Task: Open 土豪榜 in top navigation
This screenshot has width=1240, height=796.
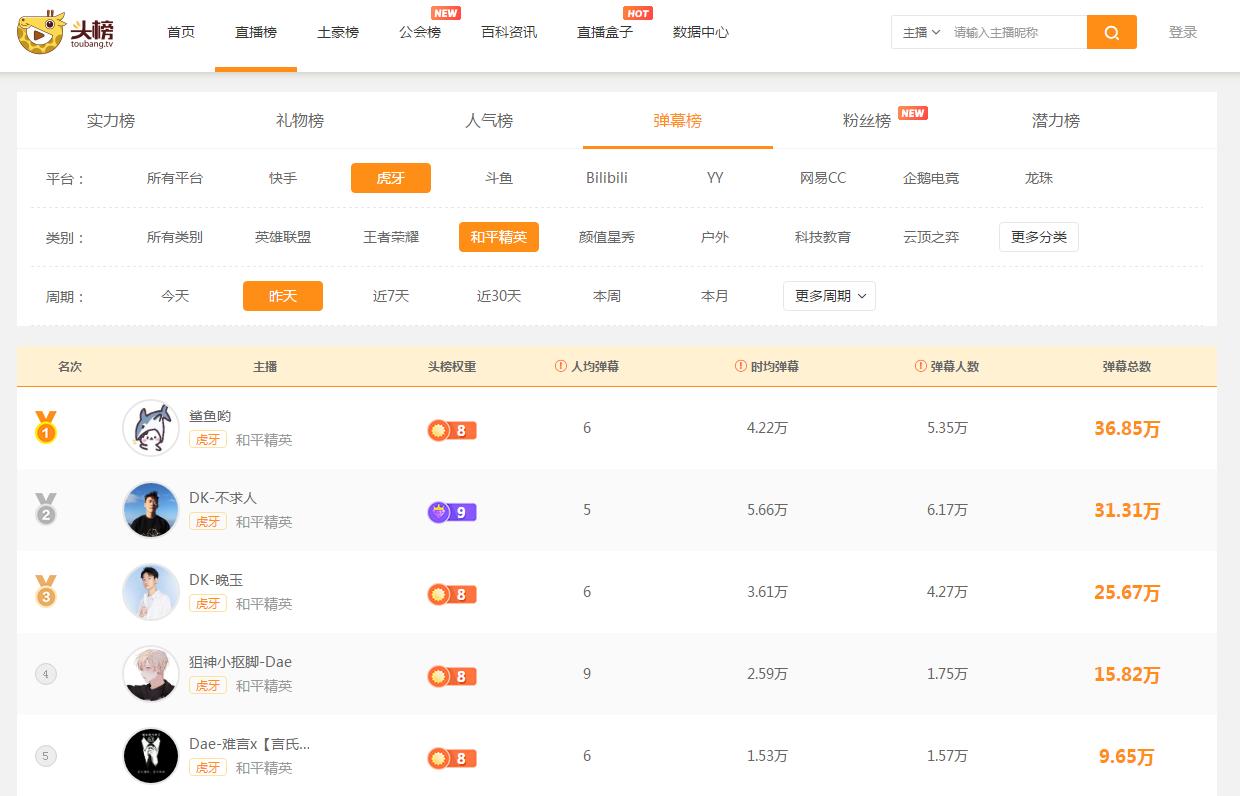Action: pyautogui.click(x=338, y=32)
